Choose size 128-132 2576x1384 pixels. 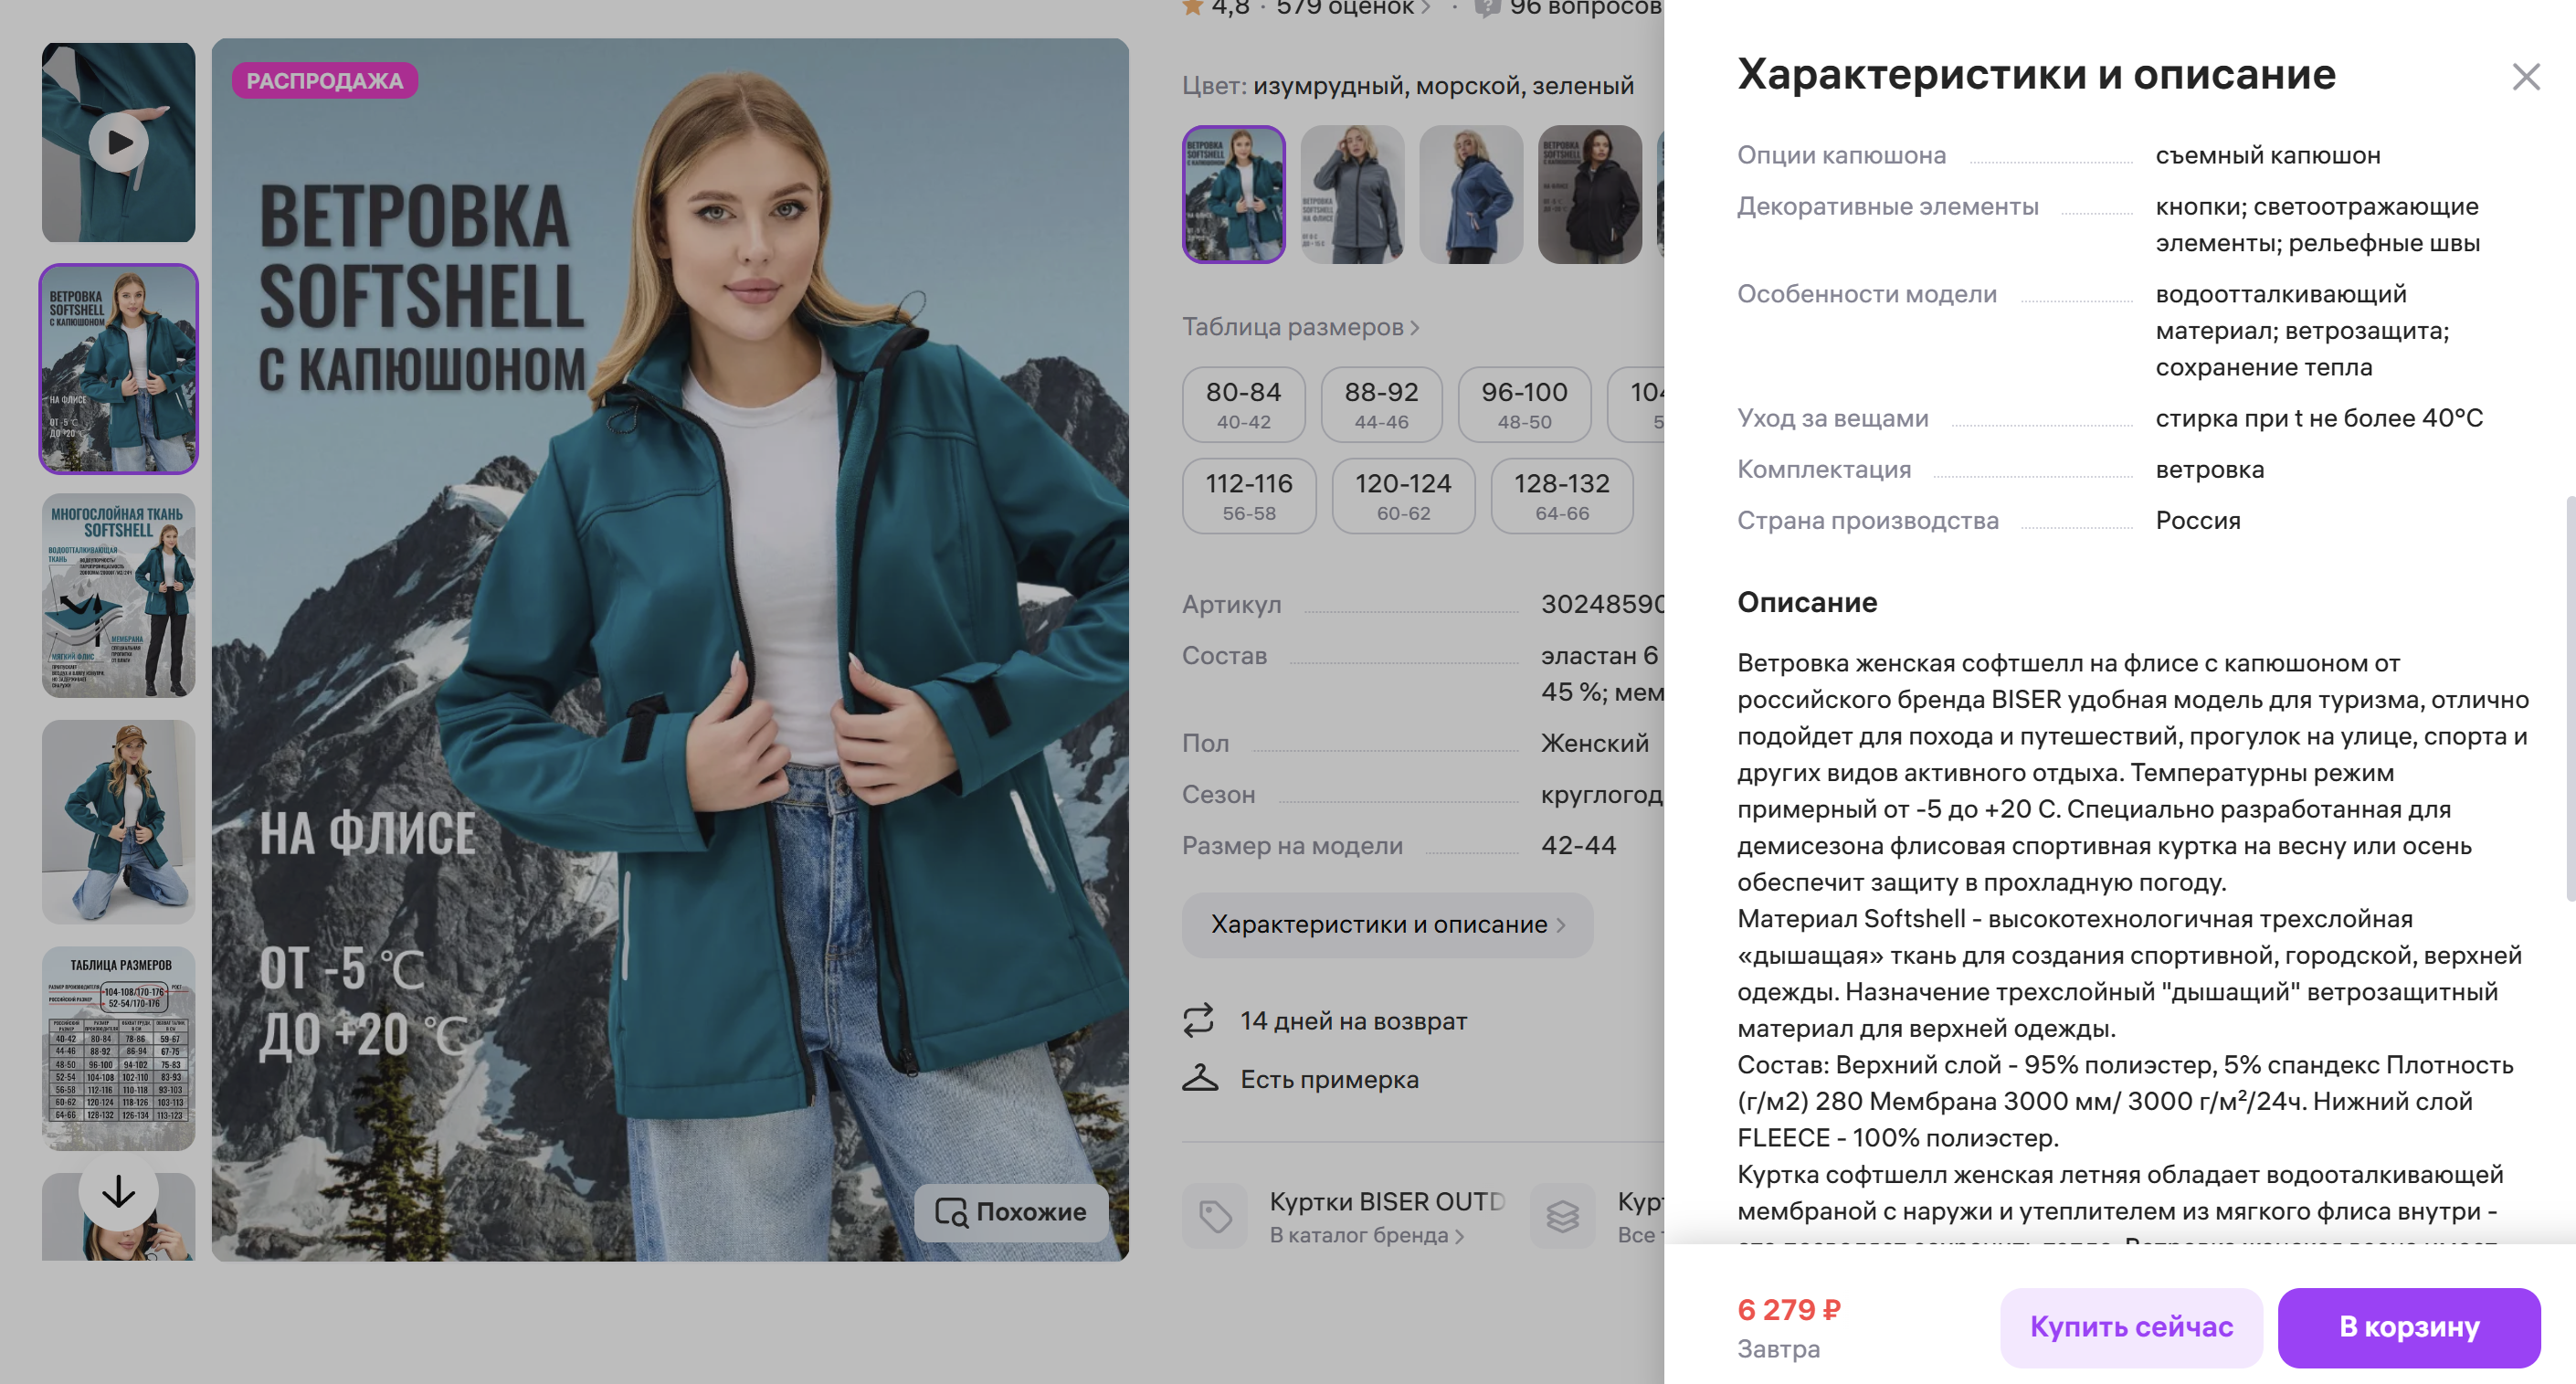(1561, 496)
